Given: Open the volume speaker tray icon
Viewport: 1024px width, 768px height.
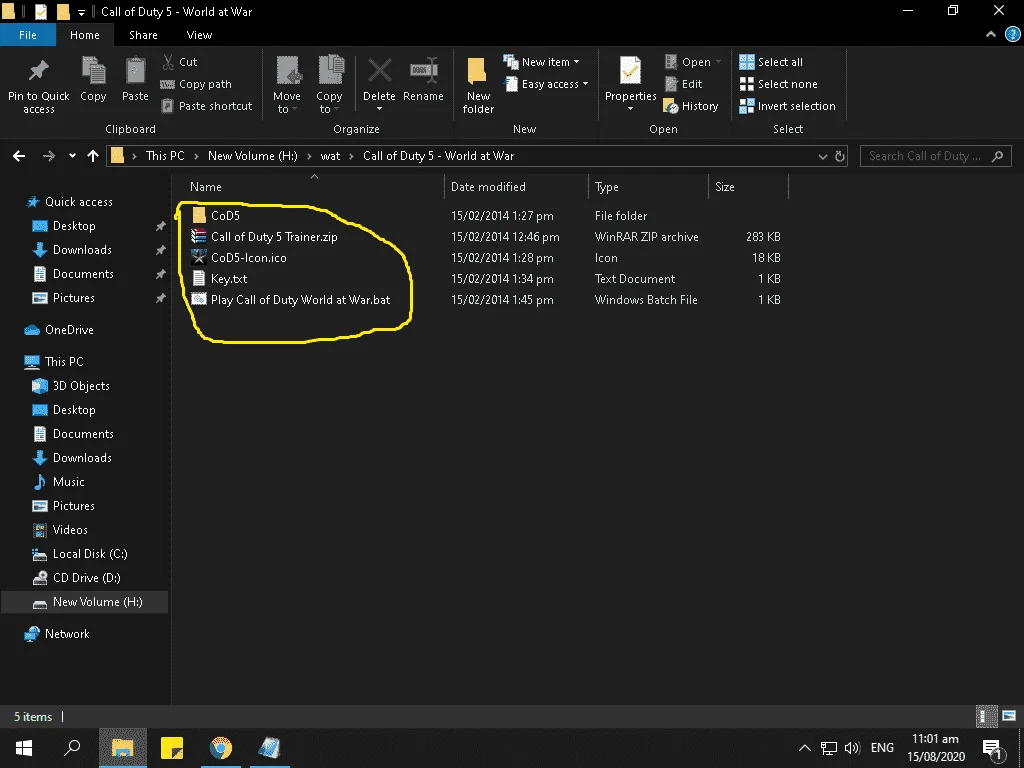Looking at the screenshot, I should point(852,748).
